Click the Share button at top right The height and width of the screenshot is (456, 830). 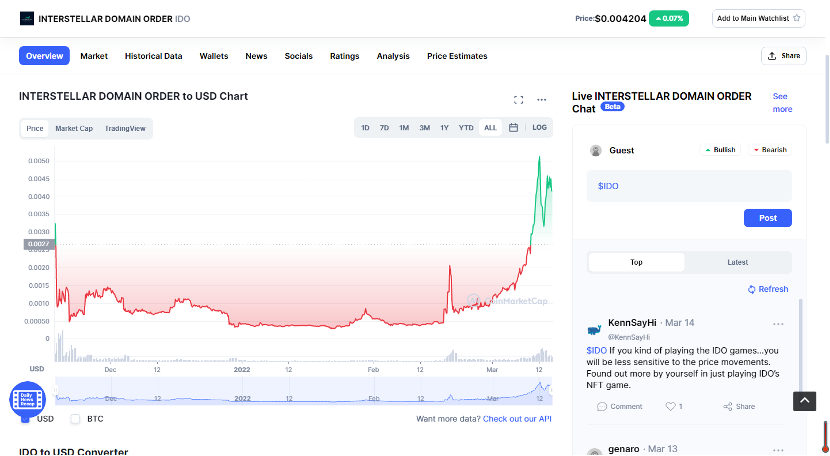783,56
